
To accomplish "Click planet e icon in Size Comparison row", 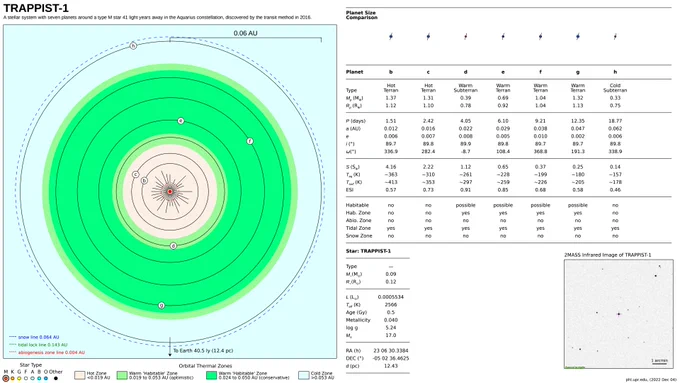I will point(503,37).
